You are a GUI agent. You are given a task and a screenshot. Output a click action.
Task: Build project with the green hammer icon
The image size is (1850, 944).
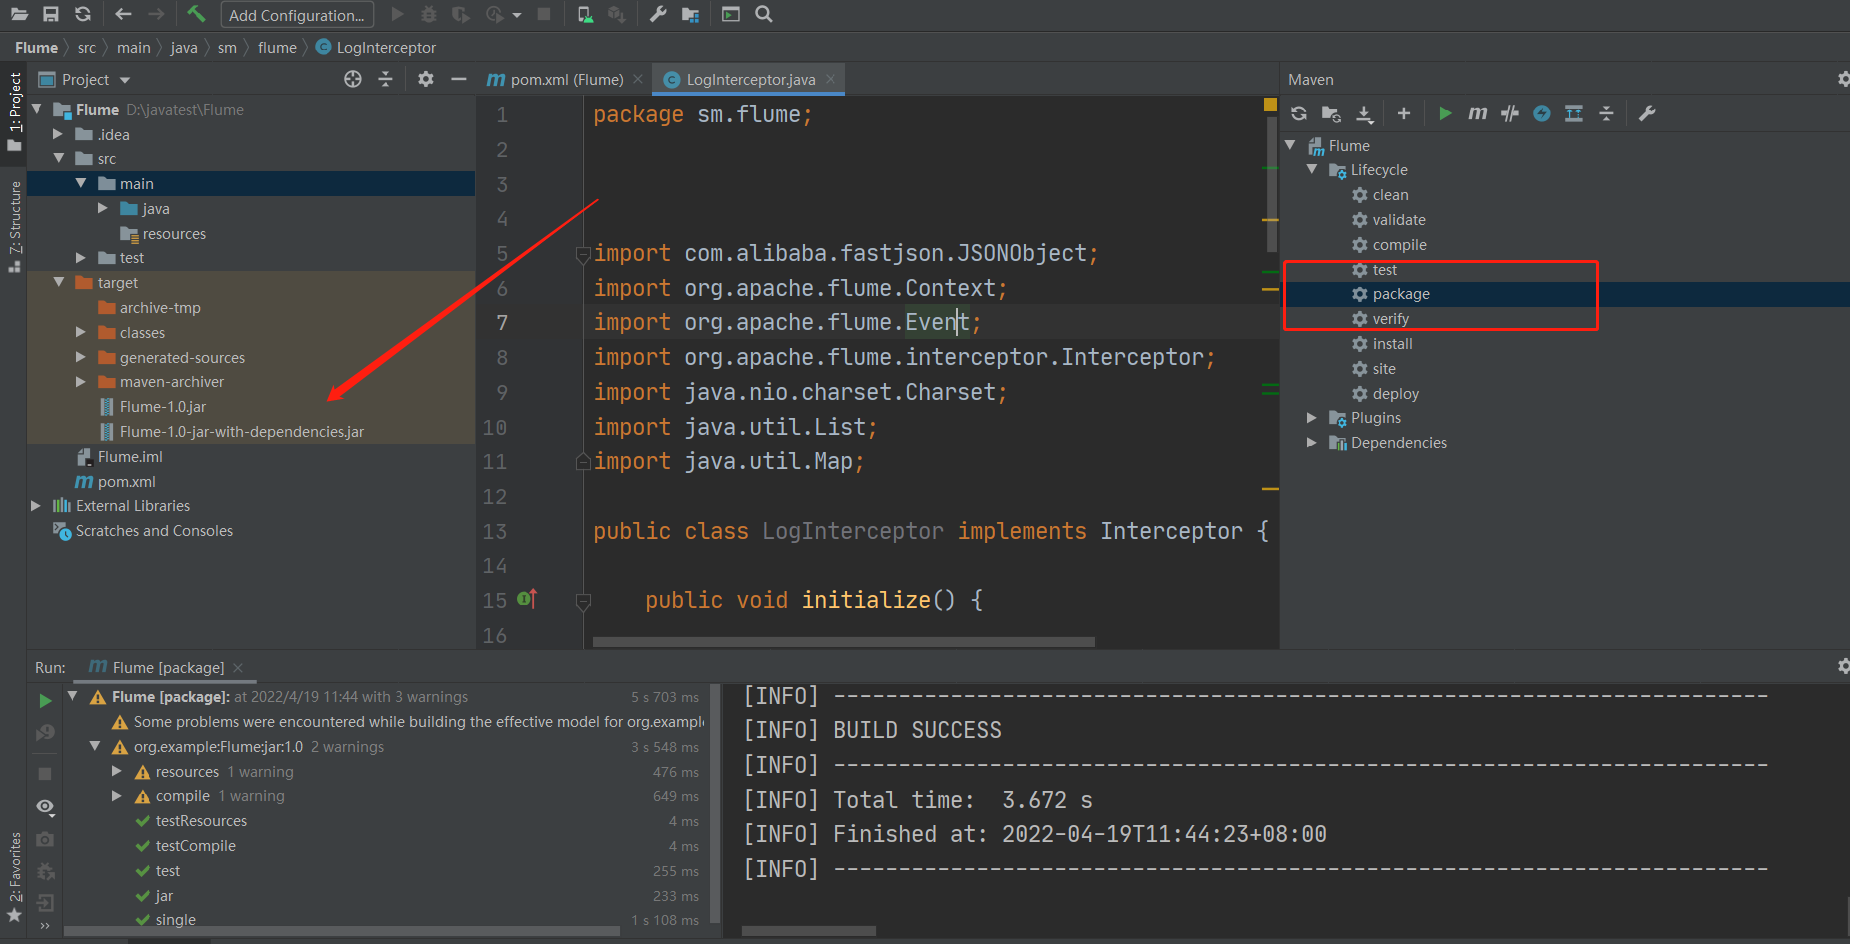[x=196, y=14]
